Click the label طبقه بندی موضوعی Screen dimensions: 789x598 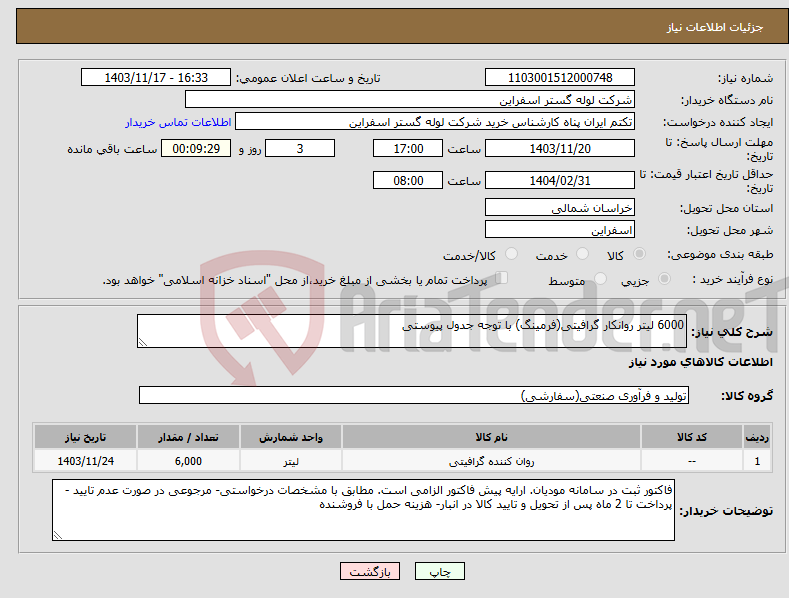coord(720,254)
